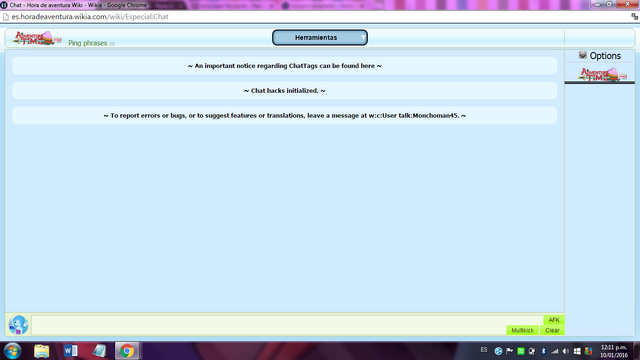
Task: Clear the chat with the Clear button
Action: (x=552, y=330)
